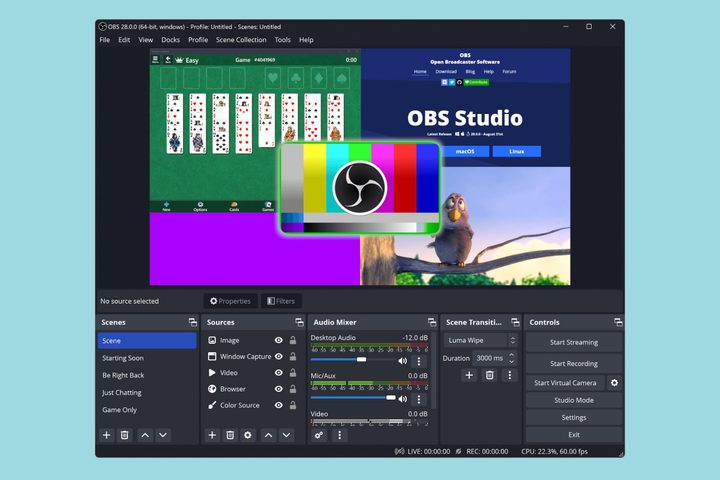Screen dimensions: 720x480
Task: Hide the Video source
Action: tap(279, 373)
